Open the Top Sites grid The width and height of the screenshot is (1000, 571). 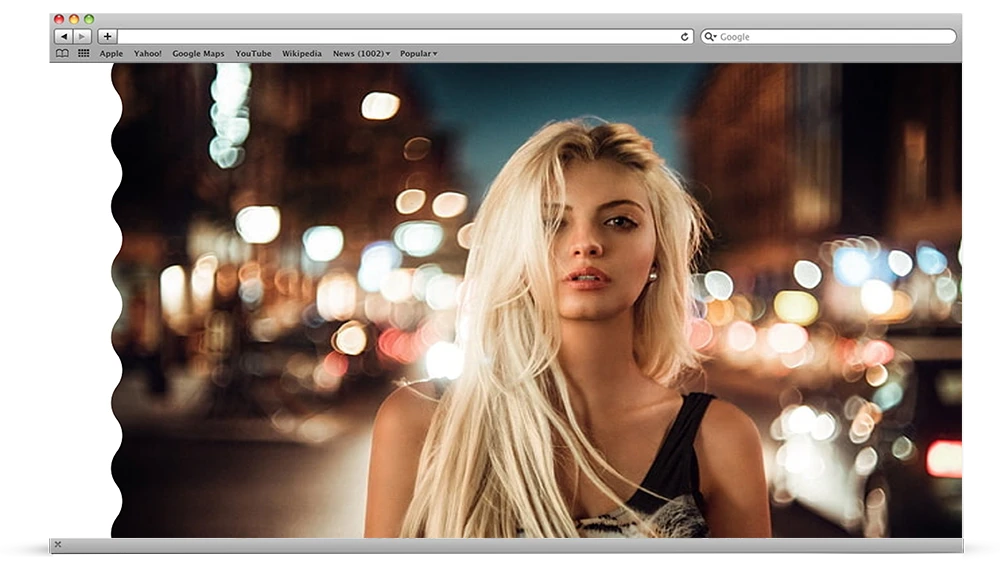[x=83, y=54]
